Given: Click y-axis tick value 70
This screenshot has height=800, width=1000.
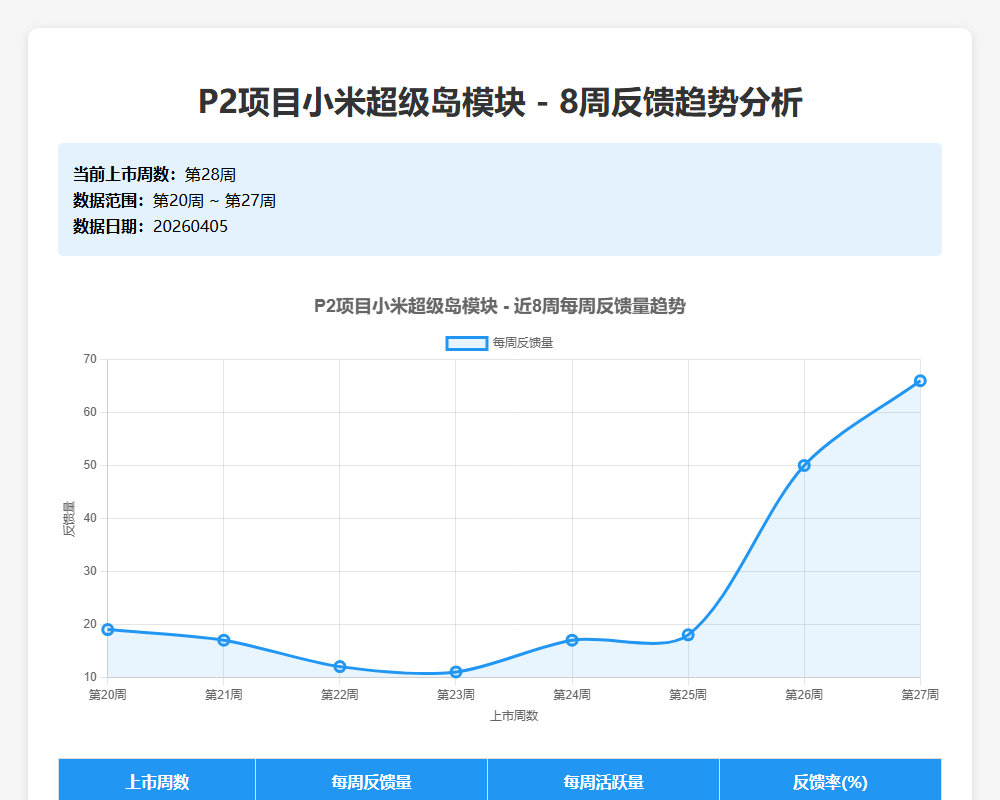Looking at the screenshot, I should coord(90,359).
